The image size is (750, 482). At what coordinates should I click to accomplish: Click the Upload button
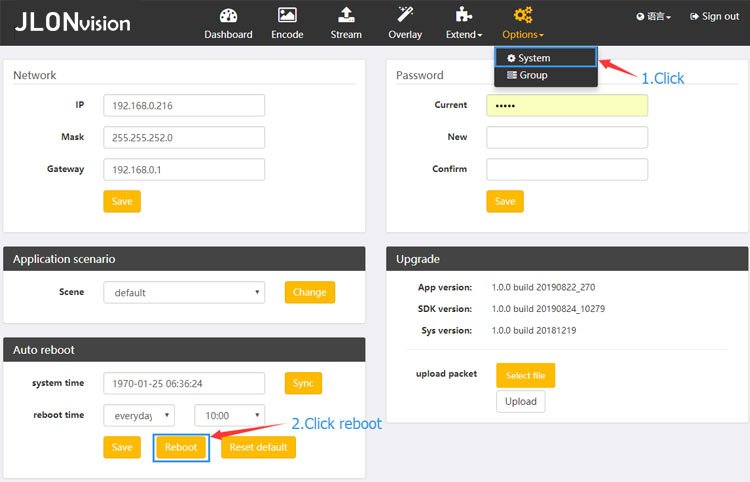click(521, 401)
